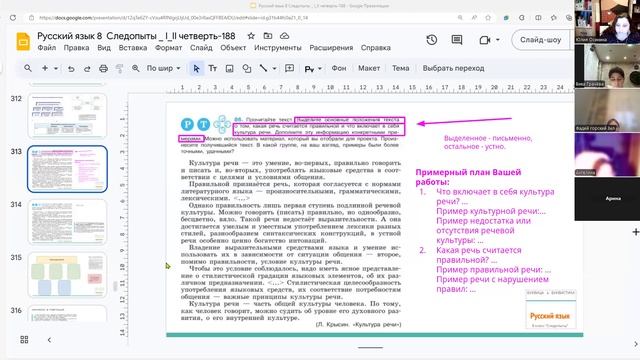Select slide 313 thumbnail

tap(67, 169)
